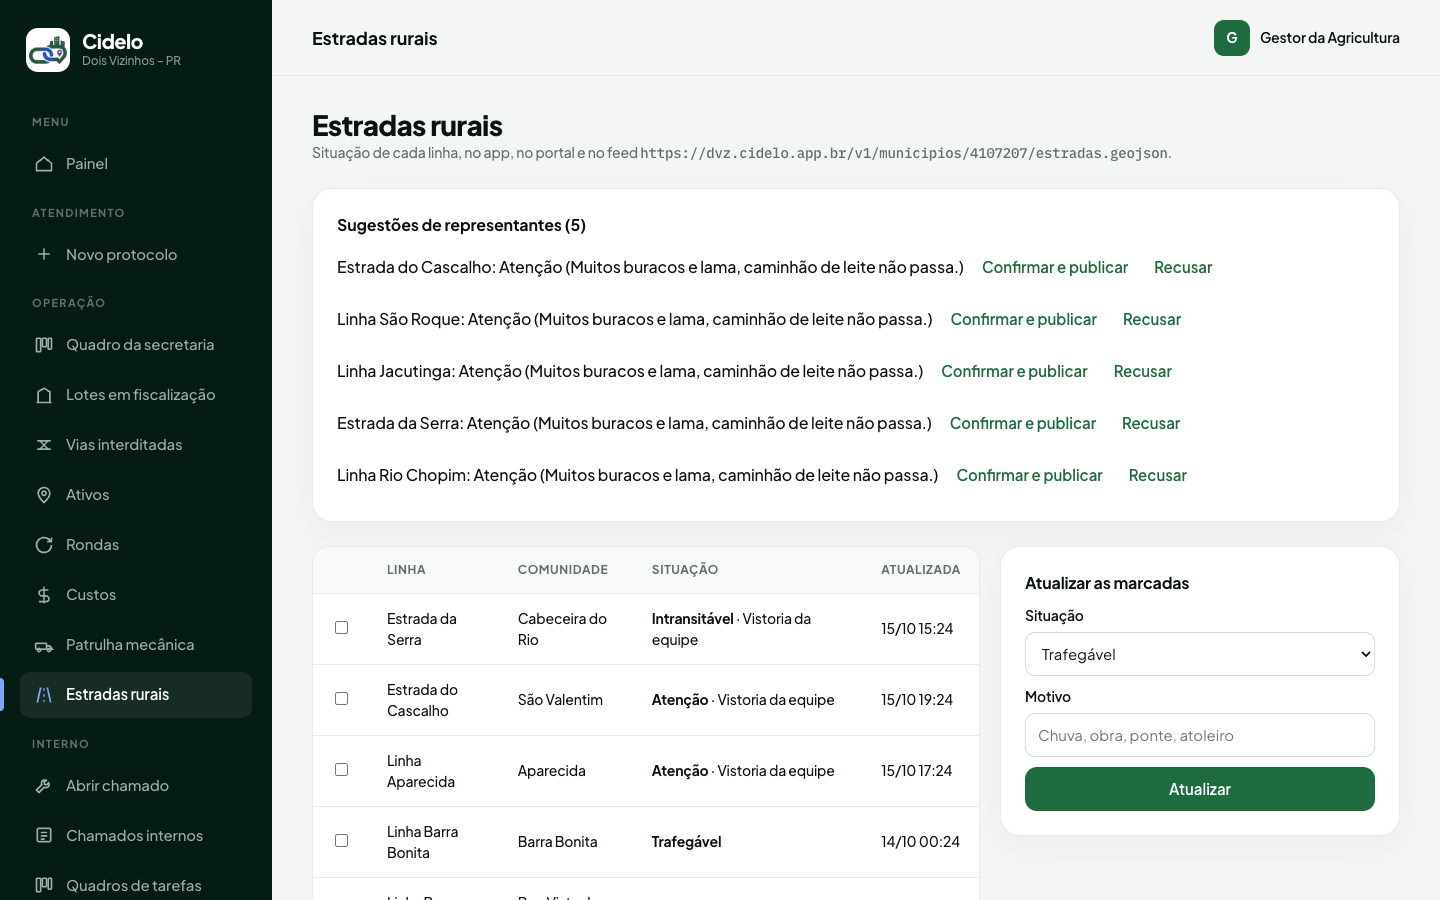The image size is (1440, 900).
Task: Click the Quadros de tarefas icon
Action: [x=44, y=885]
